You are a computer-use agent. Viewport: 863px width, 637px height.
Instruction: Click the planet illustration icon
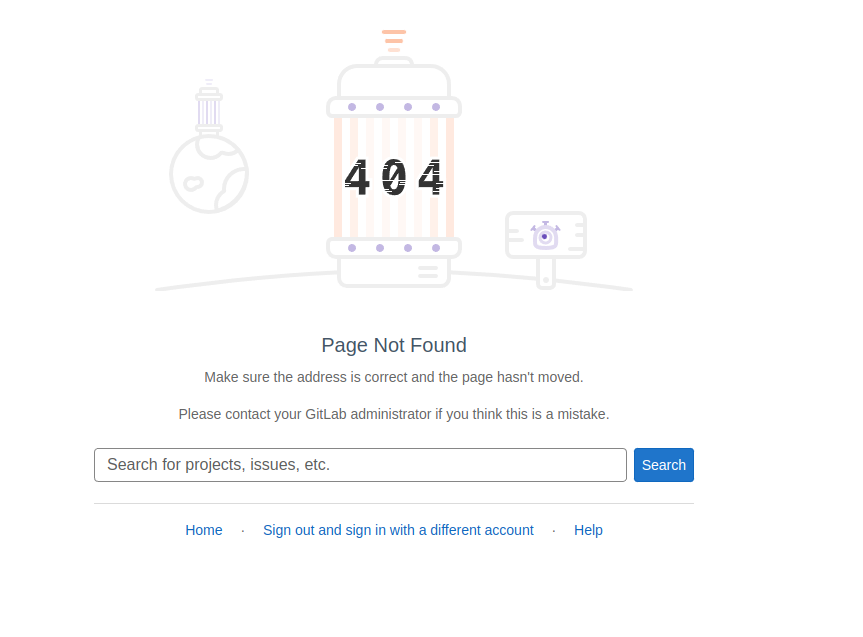tap(209, 174)
